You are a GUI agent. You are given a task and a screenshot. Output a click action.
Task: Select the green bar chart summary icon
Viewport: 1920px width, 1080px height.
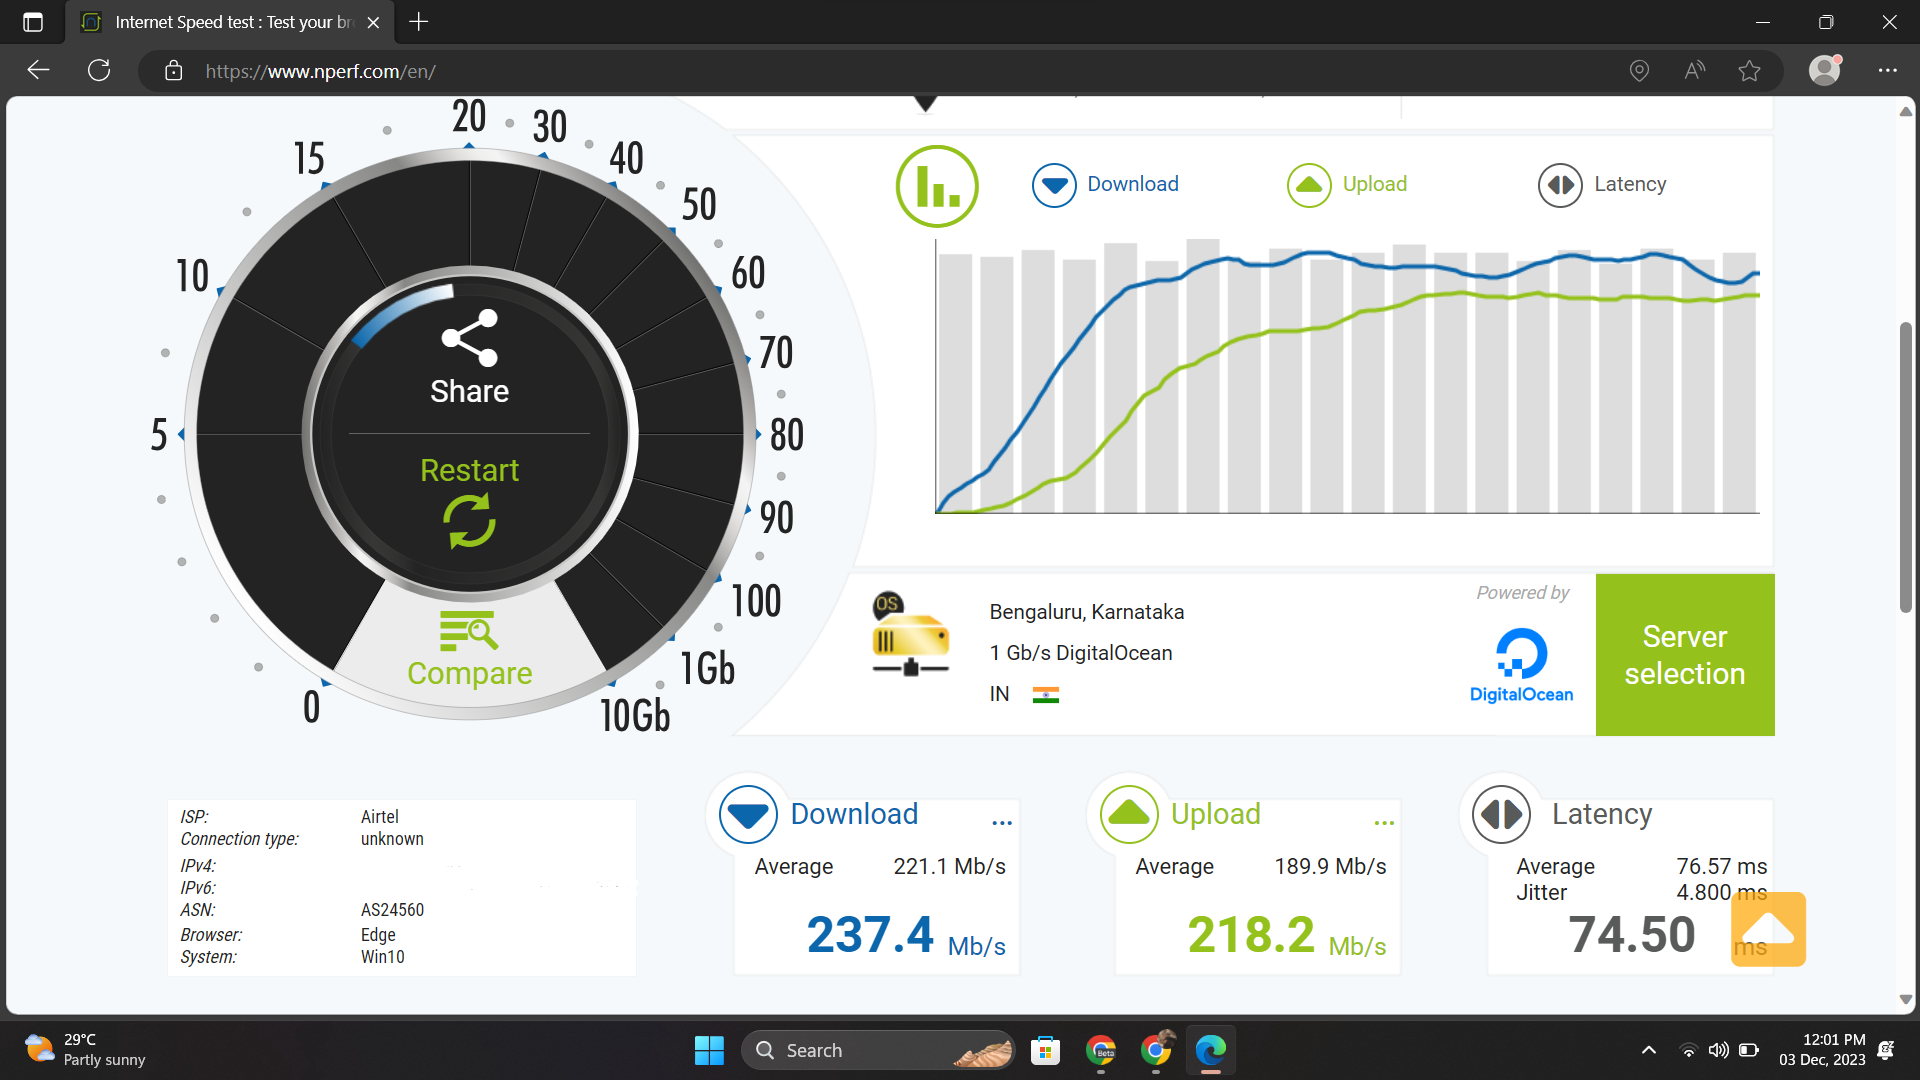936,186
